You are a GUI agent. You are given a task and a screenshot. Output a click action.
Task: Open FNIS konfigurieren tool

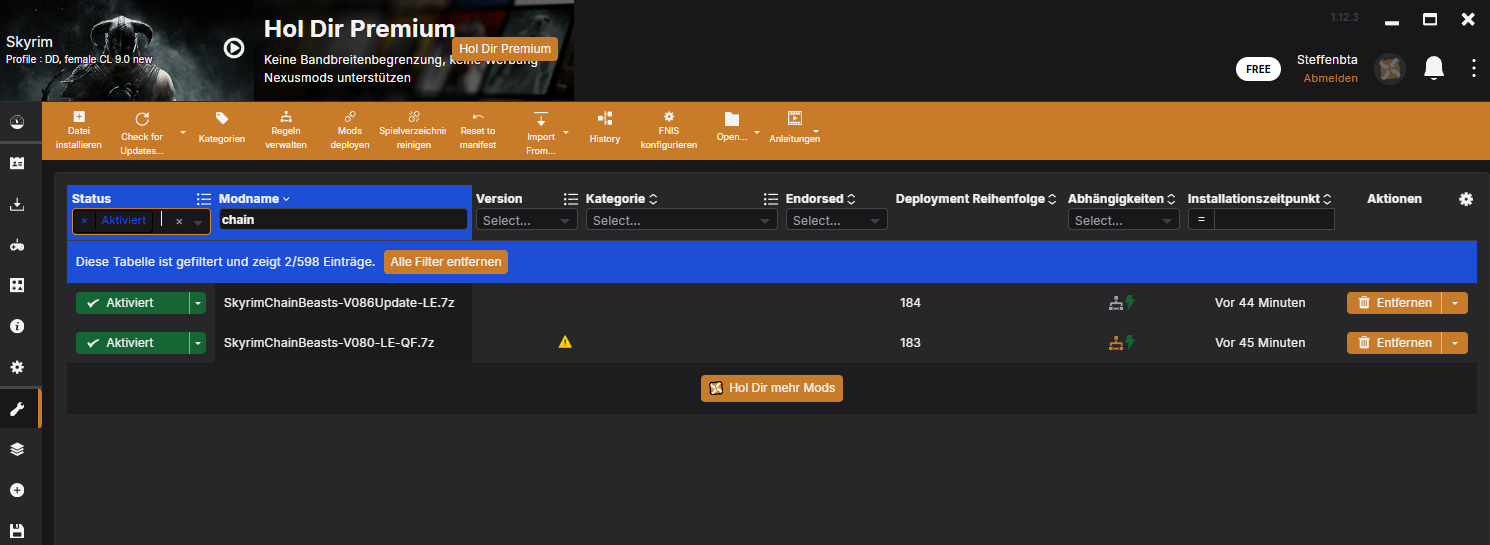pyautogui.click(x=668, y=129)
